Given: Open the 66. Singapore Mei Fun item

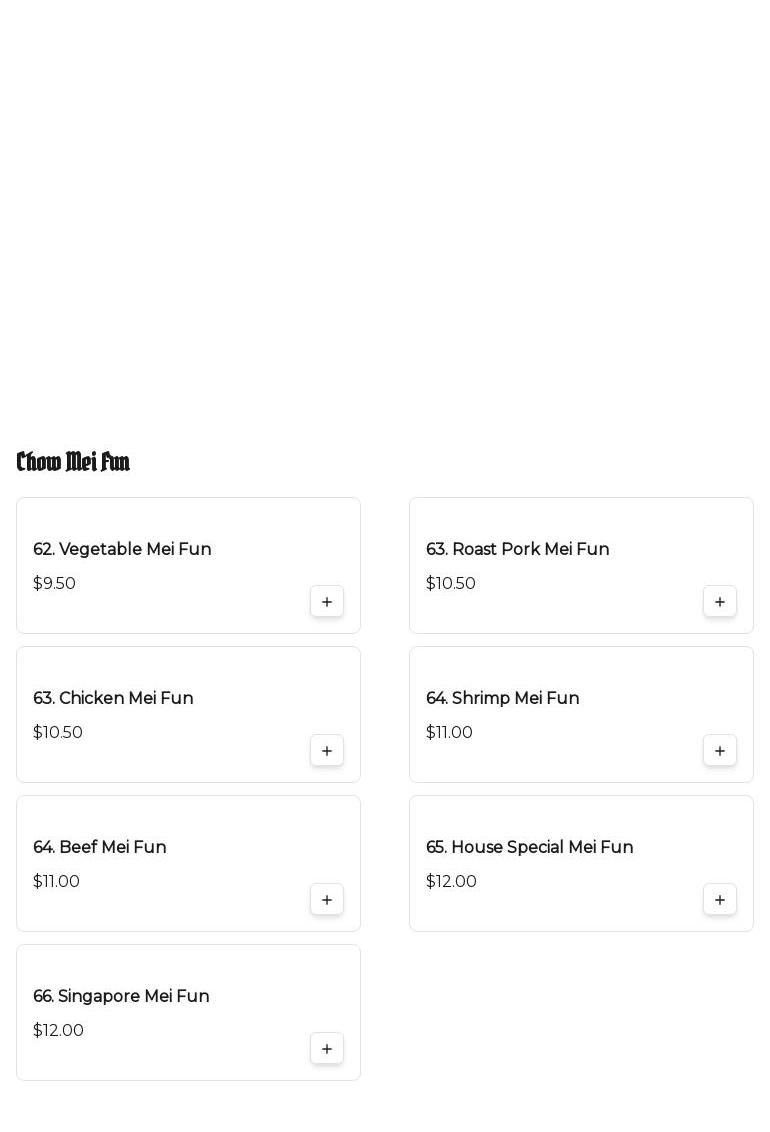Looking at the screenshot, I should [121, 996].
